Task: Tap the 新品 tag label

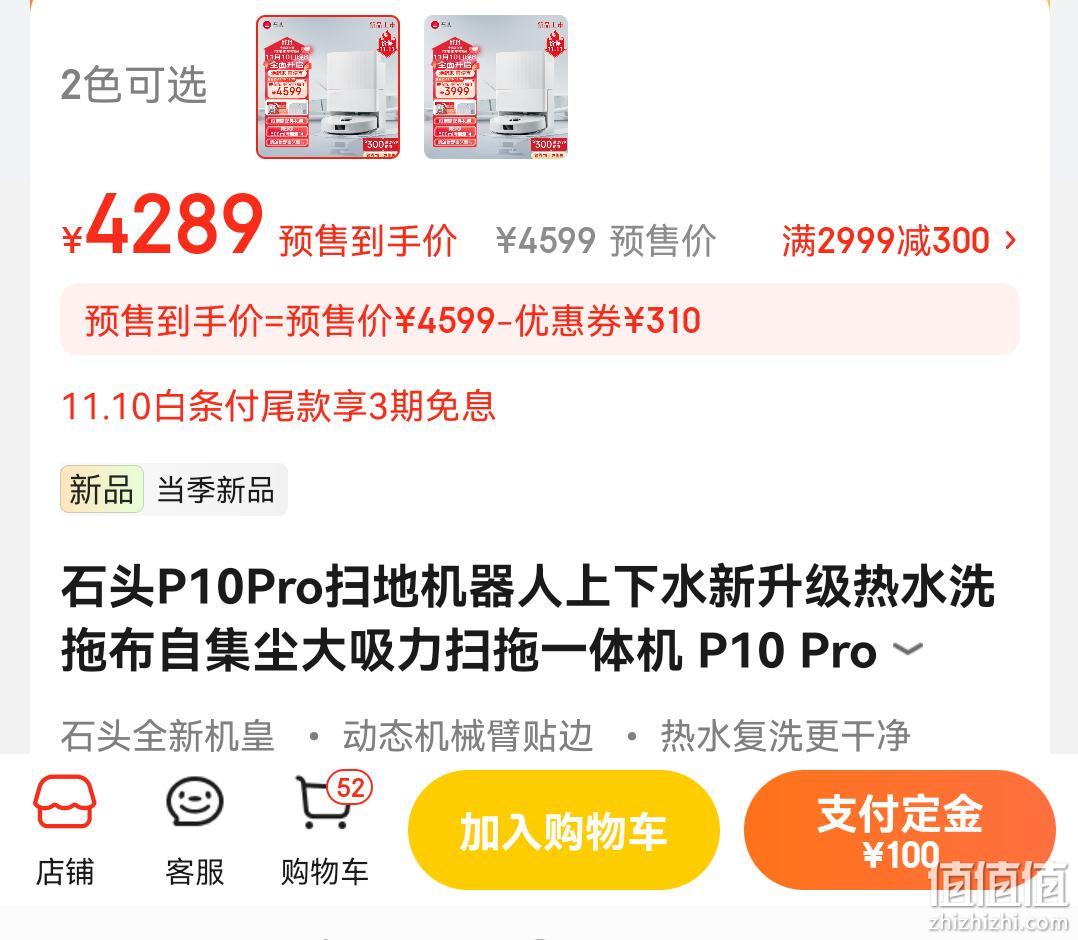Action: [102, 490]
